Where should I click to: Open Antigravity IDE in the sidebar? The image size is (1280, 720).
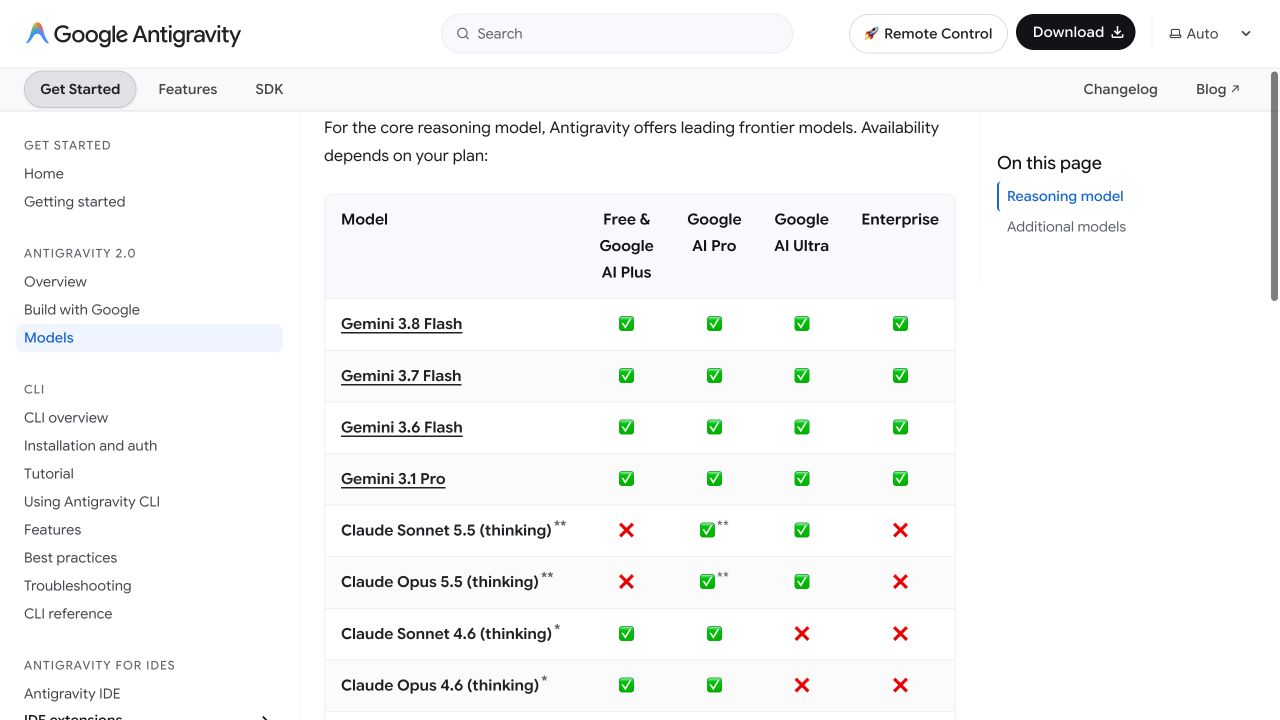[72, 694]
